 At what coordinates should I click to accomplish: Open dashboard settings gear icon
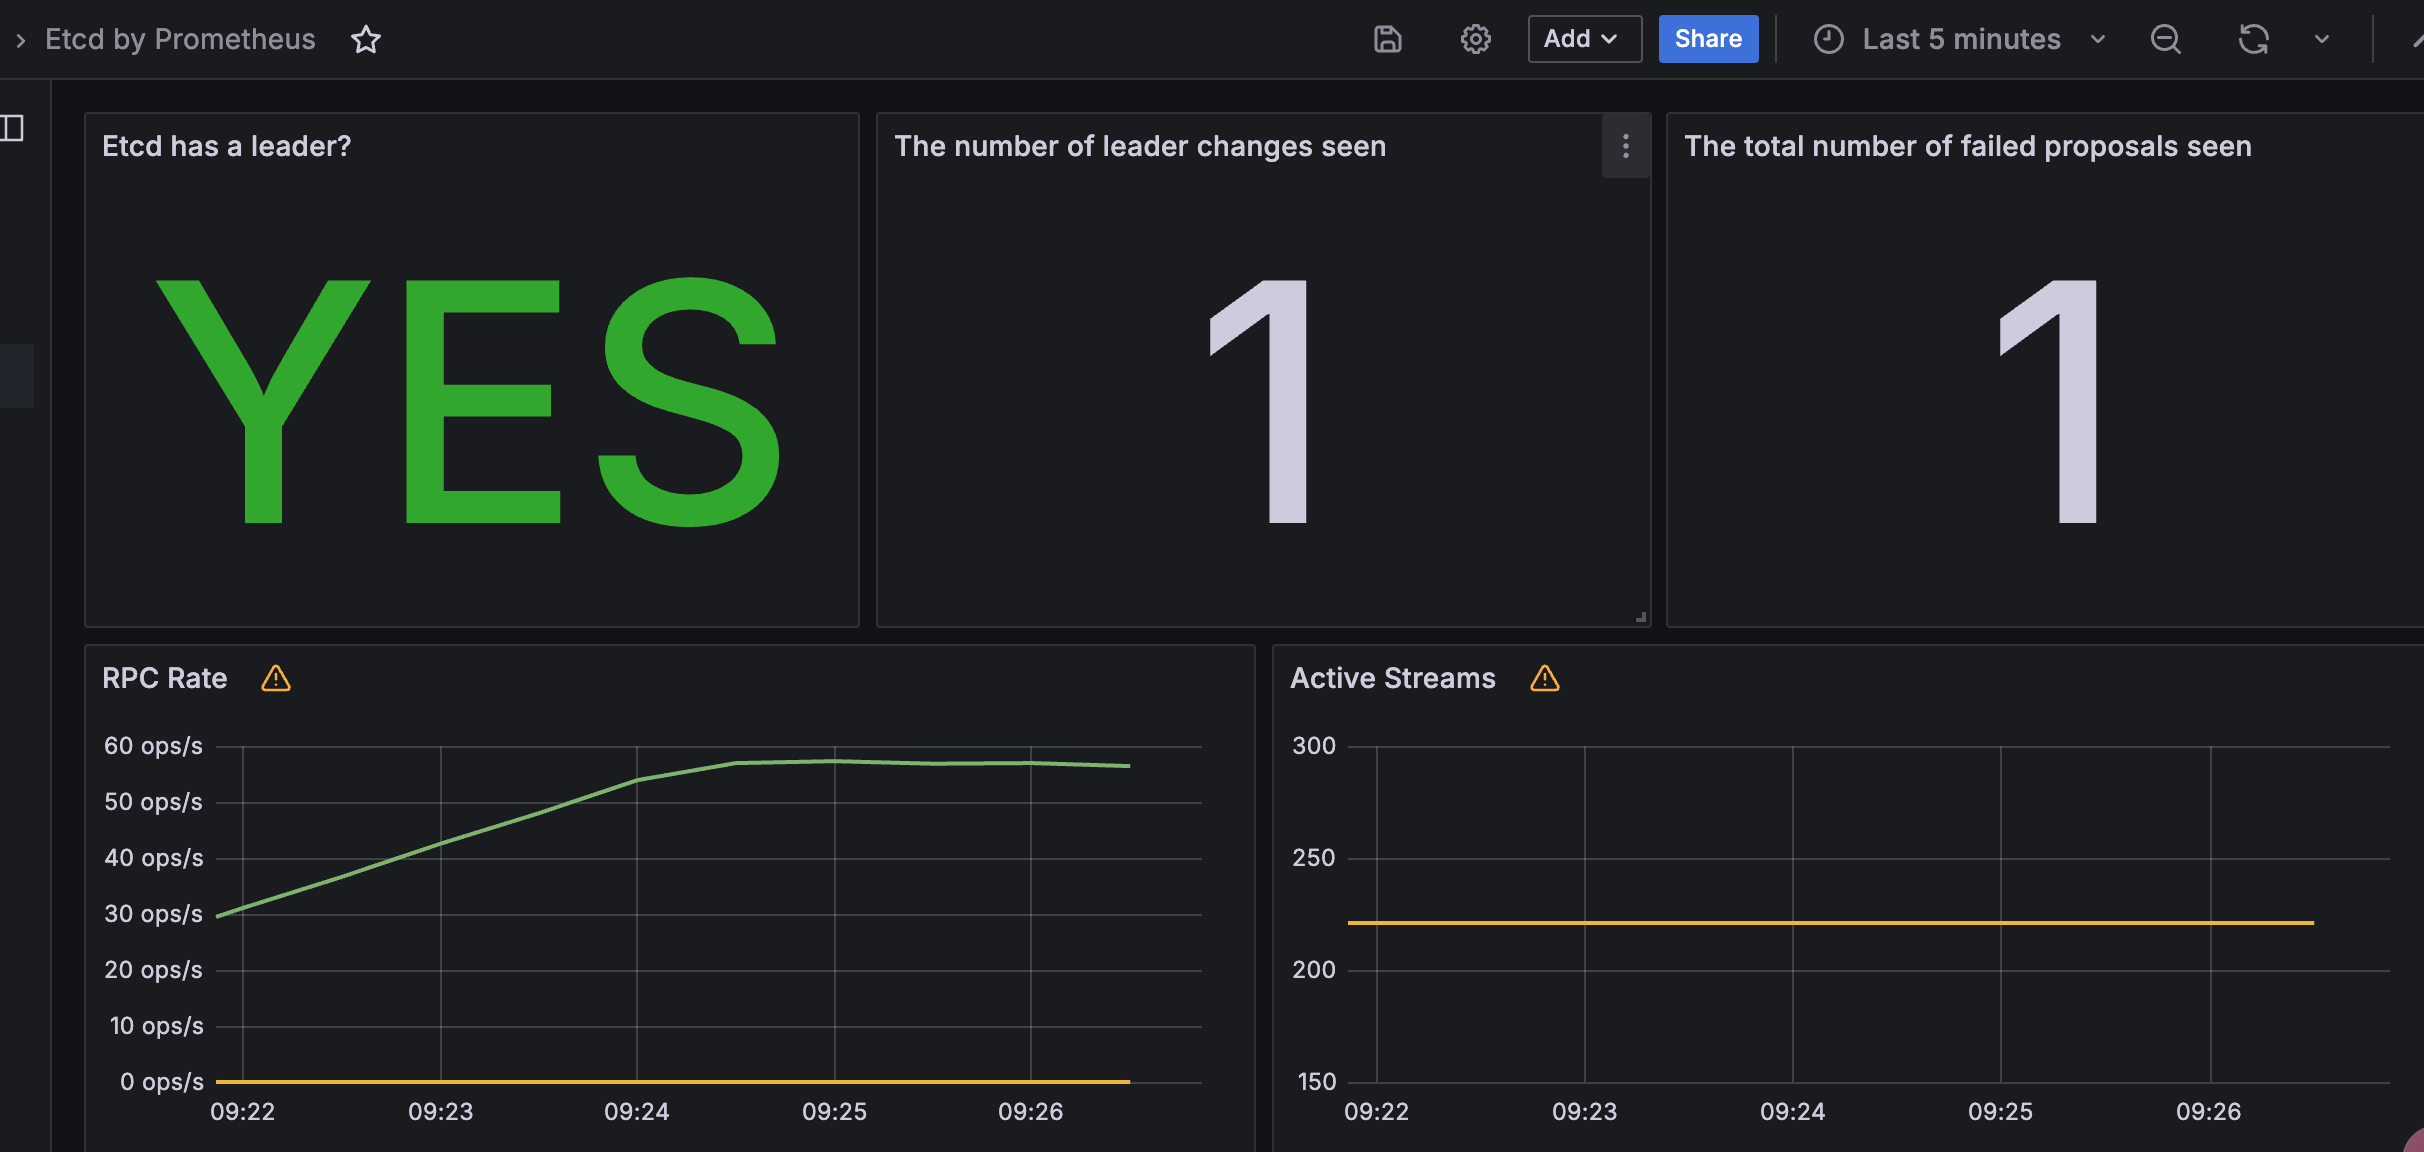[1476, 39]
